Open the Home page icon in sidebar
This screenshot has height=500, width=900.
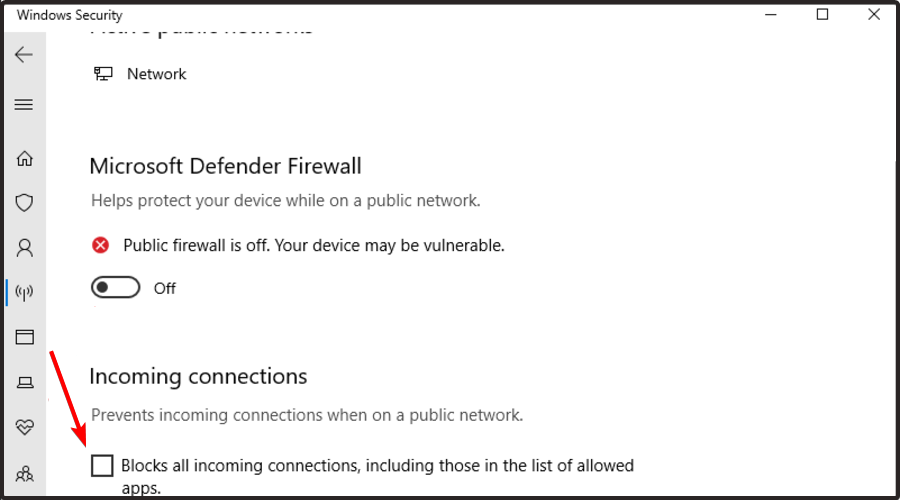coord(24,158)
